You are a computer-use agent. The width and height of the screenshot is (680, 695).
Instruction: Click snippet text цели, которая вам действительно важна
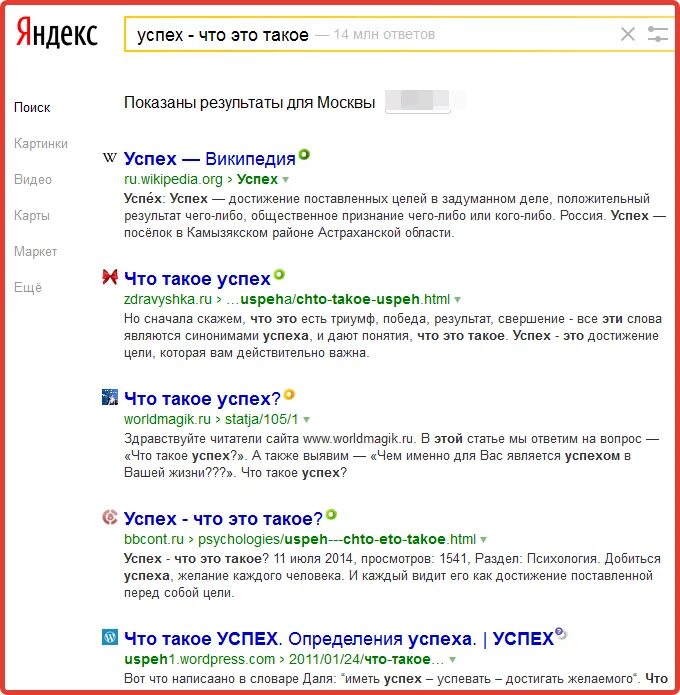pyautogui.click(x=246, y=353)
